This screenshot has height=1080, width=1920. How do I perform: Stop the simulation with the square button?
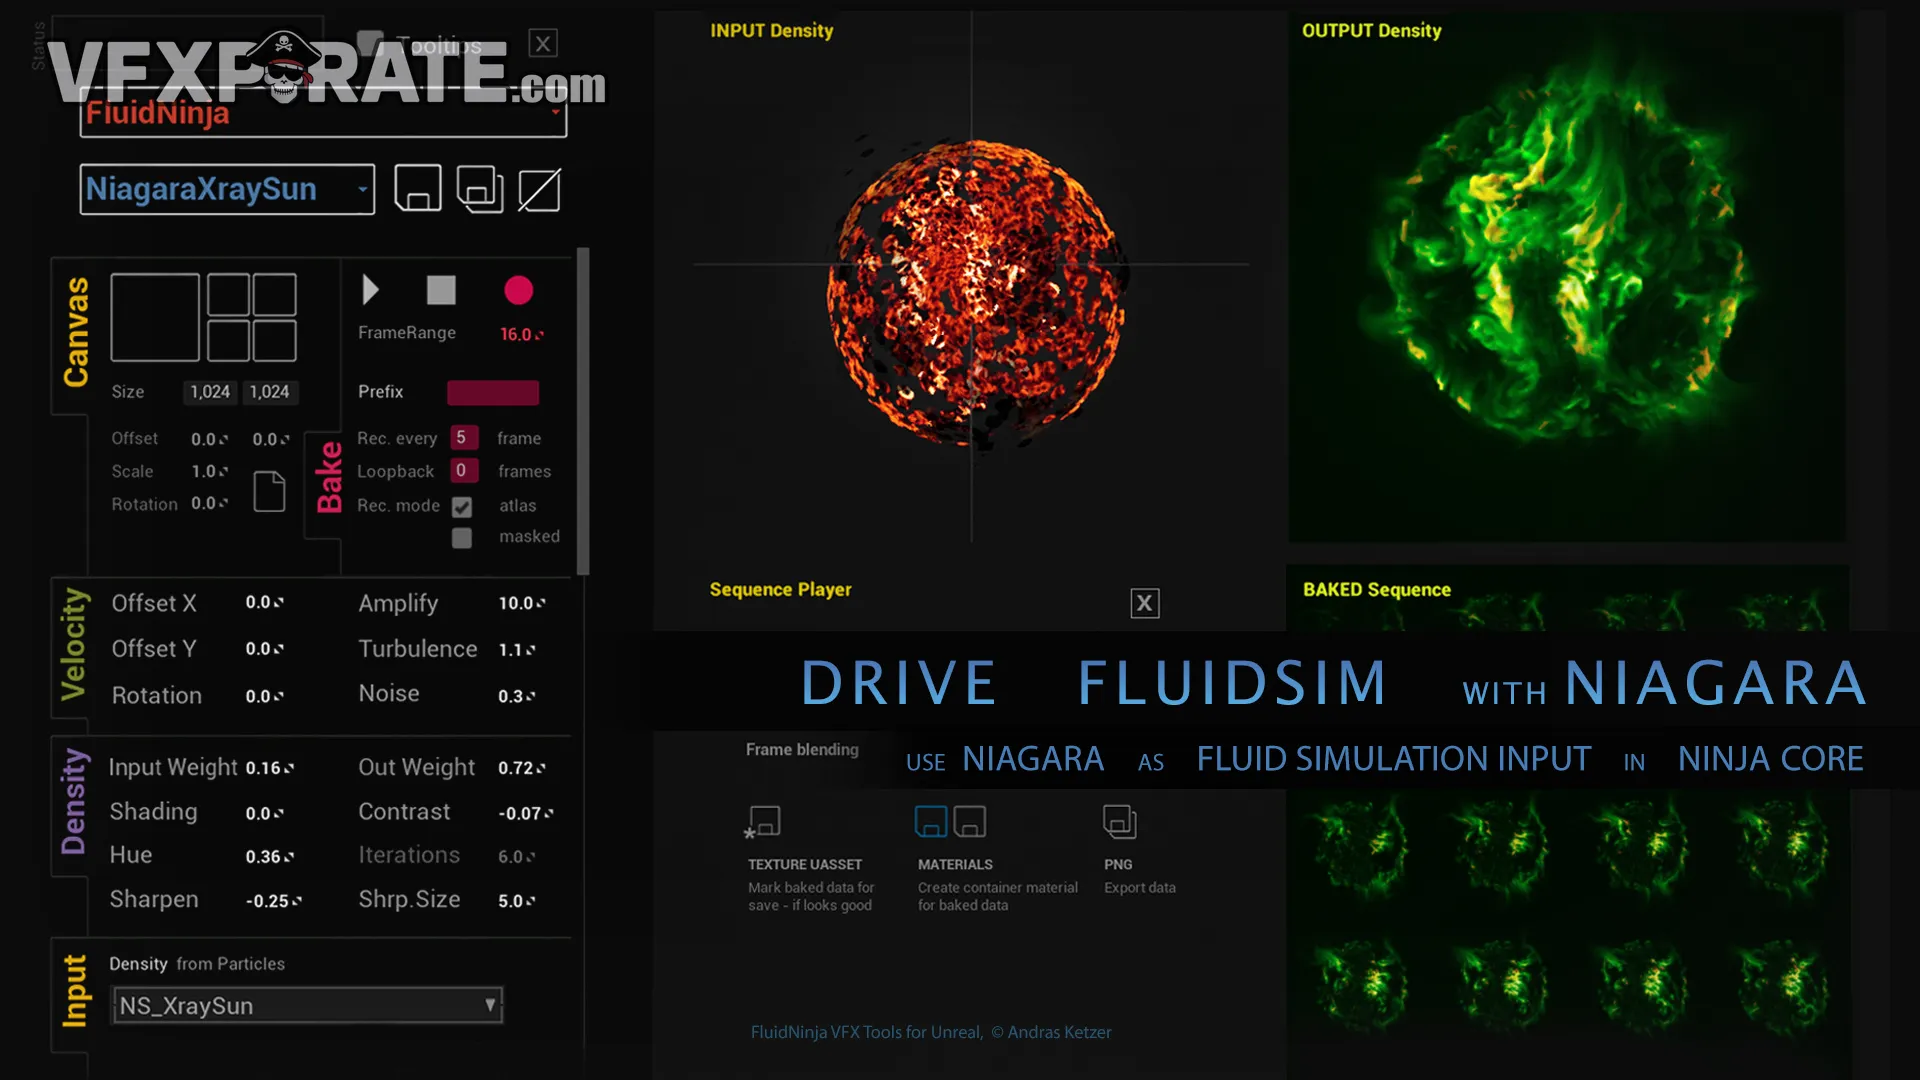(441, 290)
